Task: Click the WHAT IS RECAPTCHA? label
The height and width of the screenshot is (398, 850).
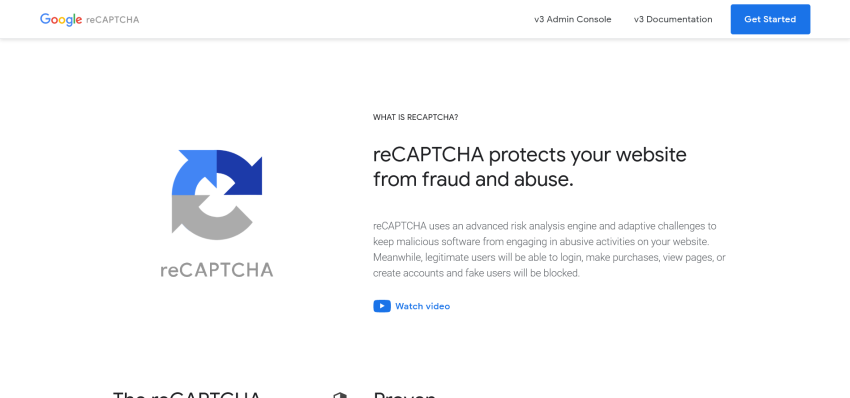Action: coord(415,117)
